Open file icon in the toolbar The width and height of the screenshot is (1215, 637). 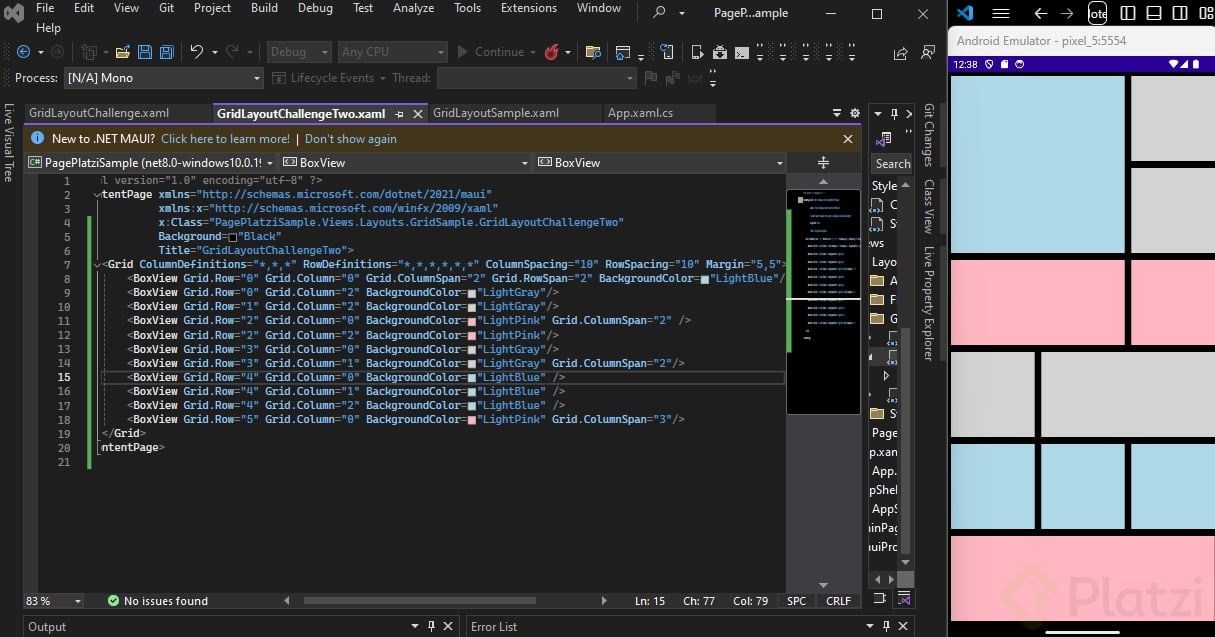(x=123, y=52)
